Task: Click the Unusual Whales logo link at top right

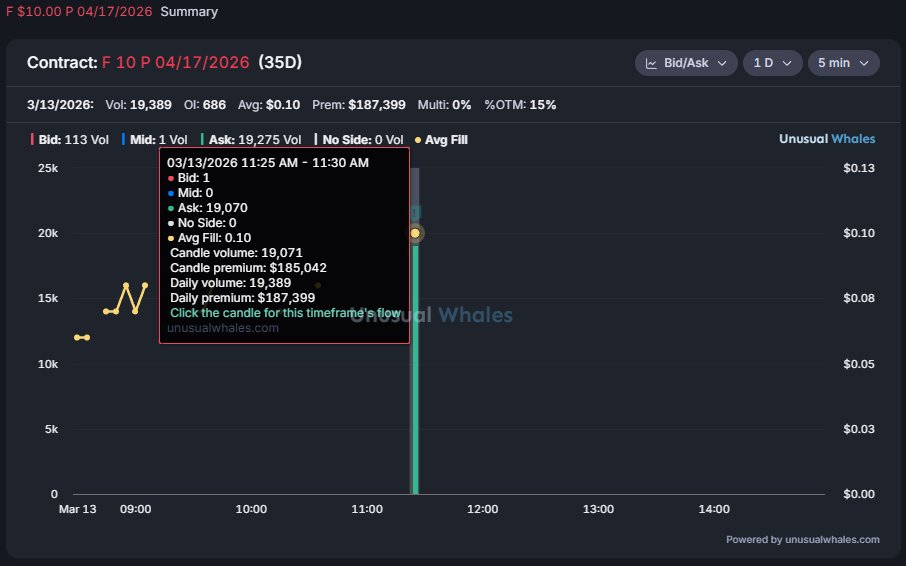Action: (x=827, y=139)
